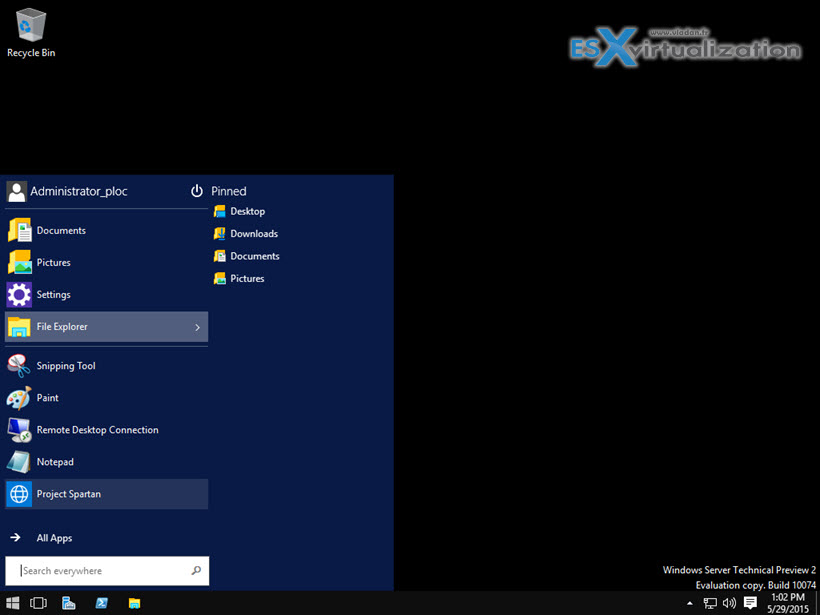Viewport: 820px width, 615px height.
Task: Click the Windows Start button on taskbar
Action: click(13, 603)
